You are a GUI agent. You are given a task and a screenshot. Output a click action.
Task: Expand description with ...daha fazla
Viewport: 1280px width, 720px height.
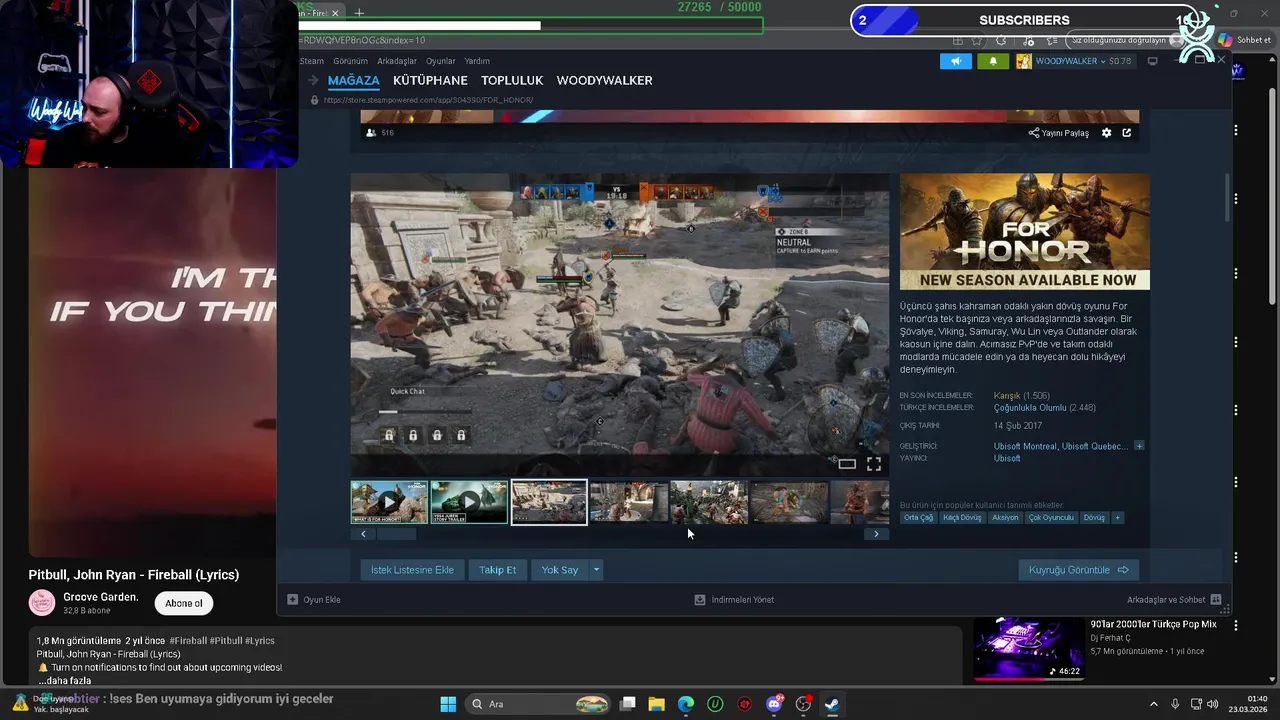tap(65, 681)
